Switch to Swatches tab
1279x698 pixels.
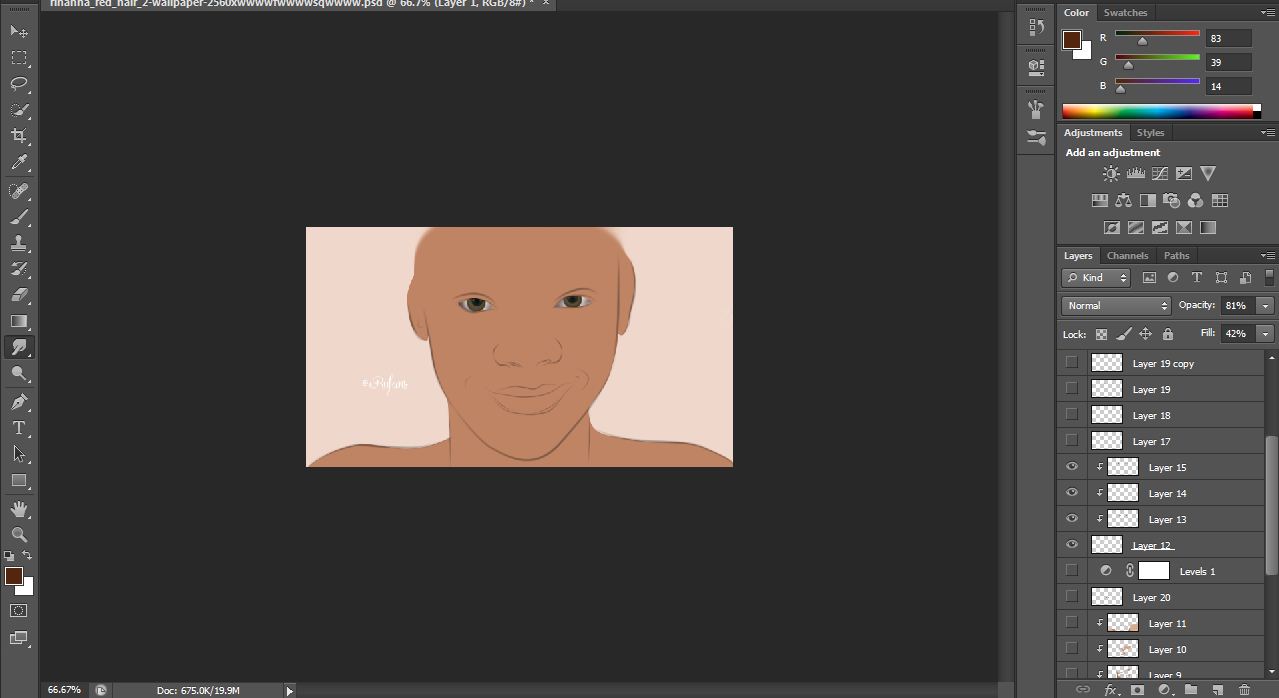[x=1125, y=13]
